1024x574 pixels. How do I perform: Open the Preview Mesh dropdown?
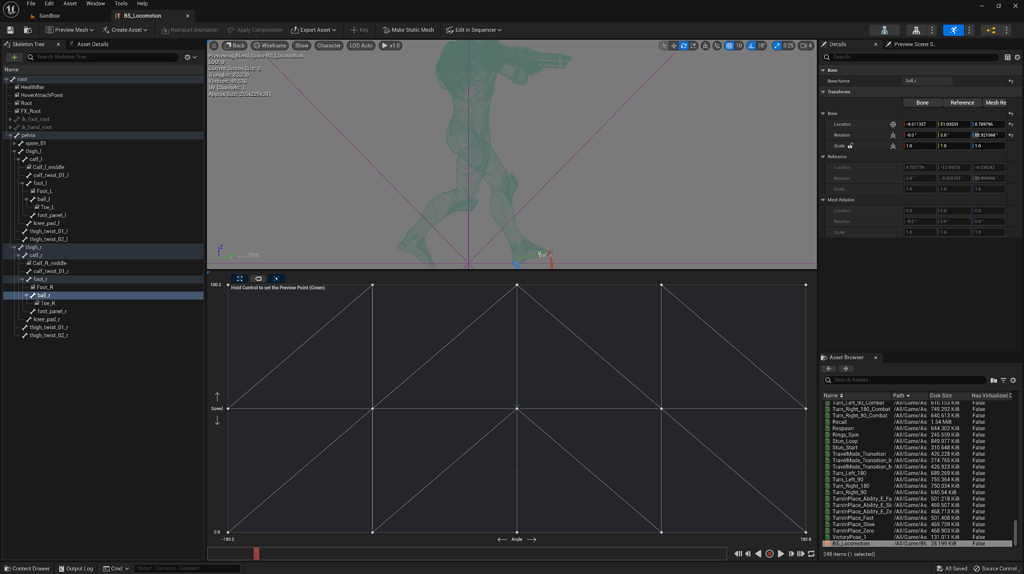click(70, 30)
